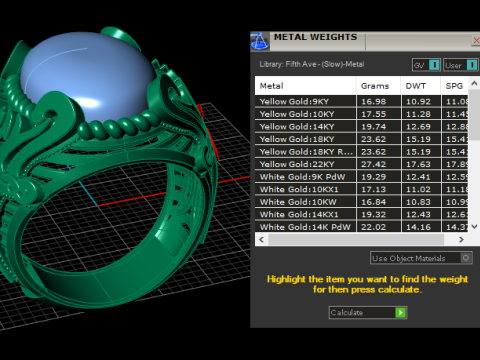Click the 17.63 DWT cell
480x360 pixels.
pos(421,164)
